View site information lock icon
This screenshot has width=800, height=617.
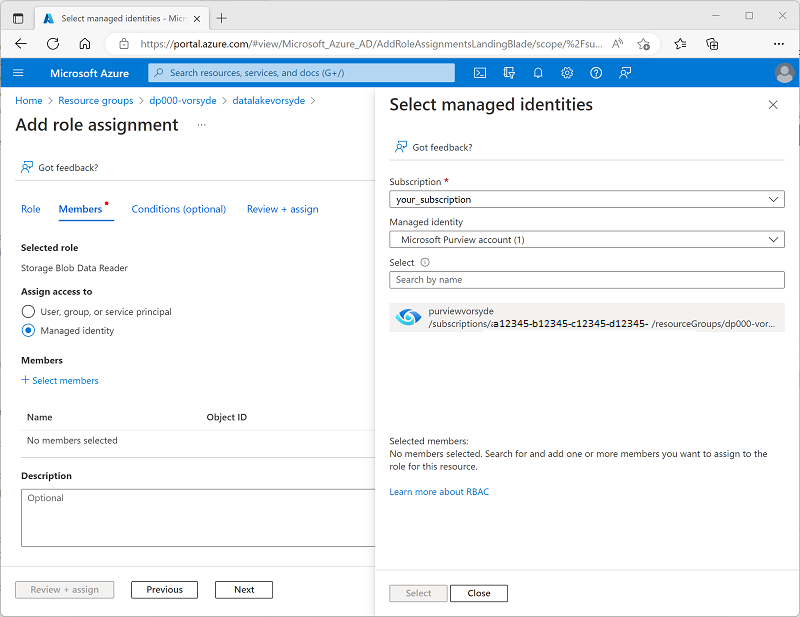pos(124,44)
